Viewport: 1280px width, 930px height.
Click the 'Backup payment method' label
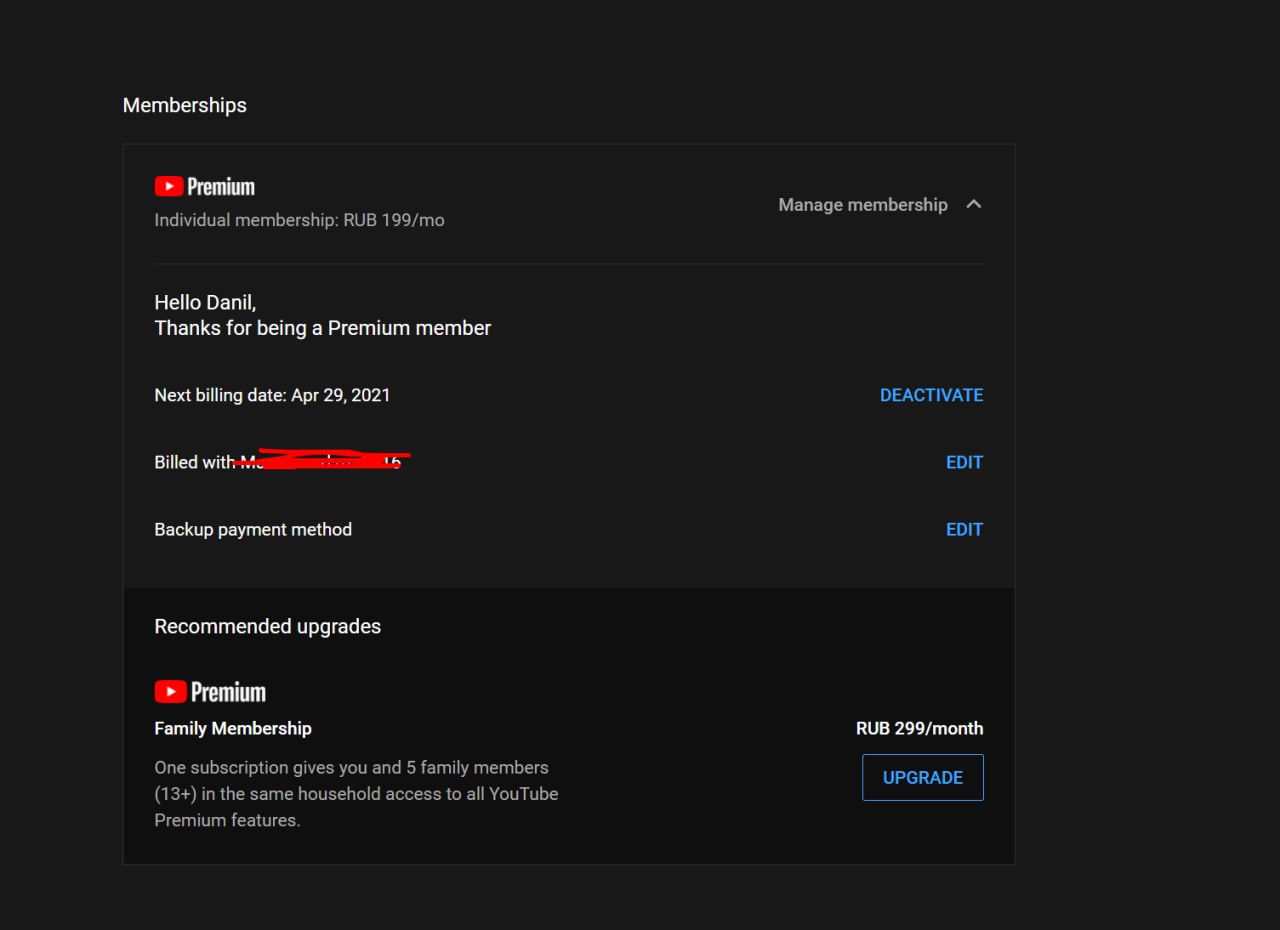click(253, 529)
